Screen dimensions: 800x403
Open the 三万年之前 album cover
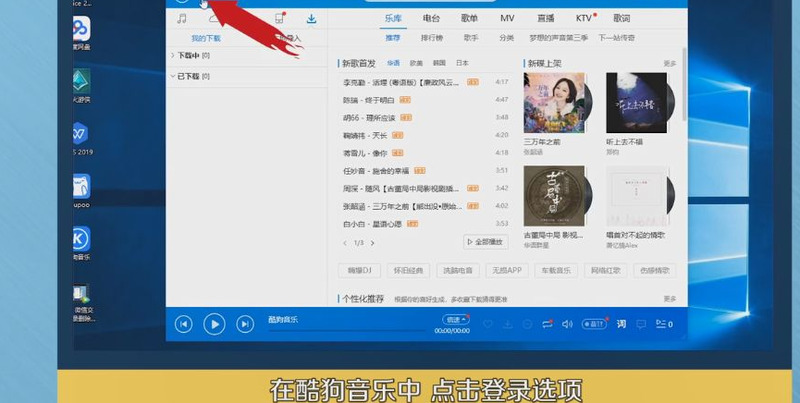click(554, 103)
